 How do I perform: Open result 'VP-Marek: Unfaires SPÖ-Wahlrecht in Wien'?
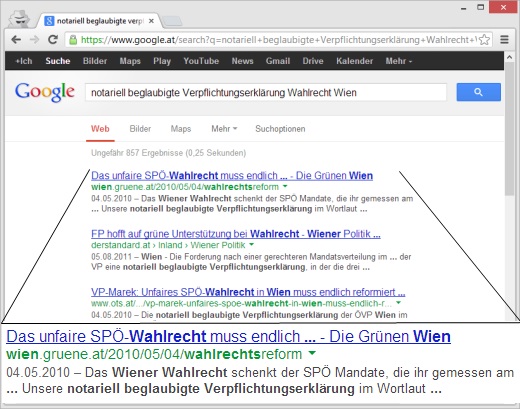coord(248,292)
